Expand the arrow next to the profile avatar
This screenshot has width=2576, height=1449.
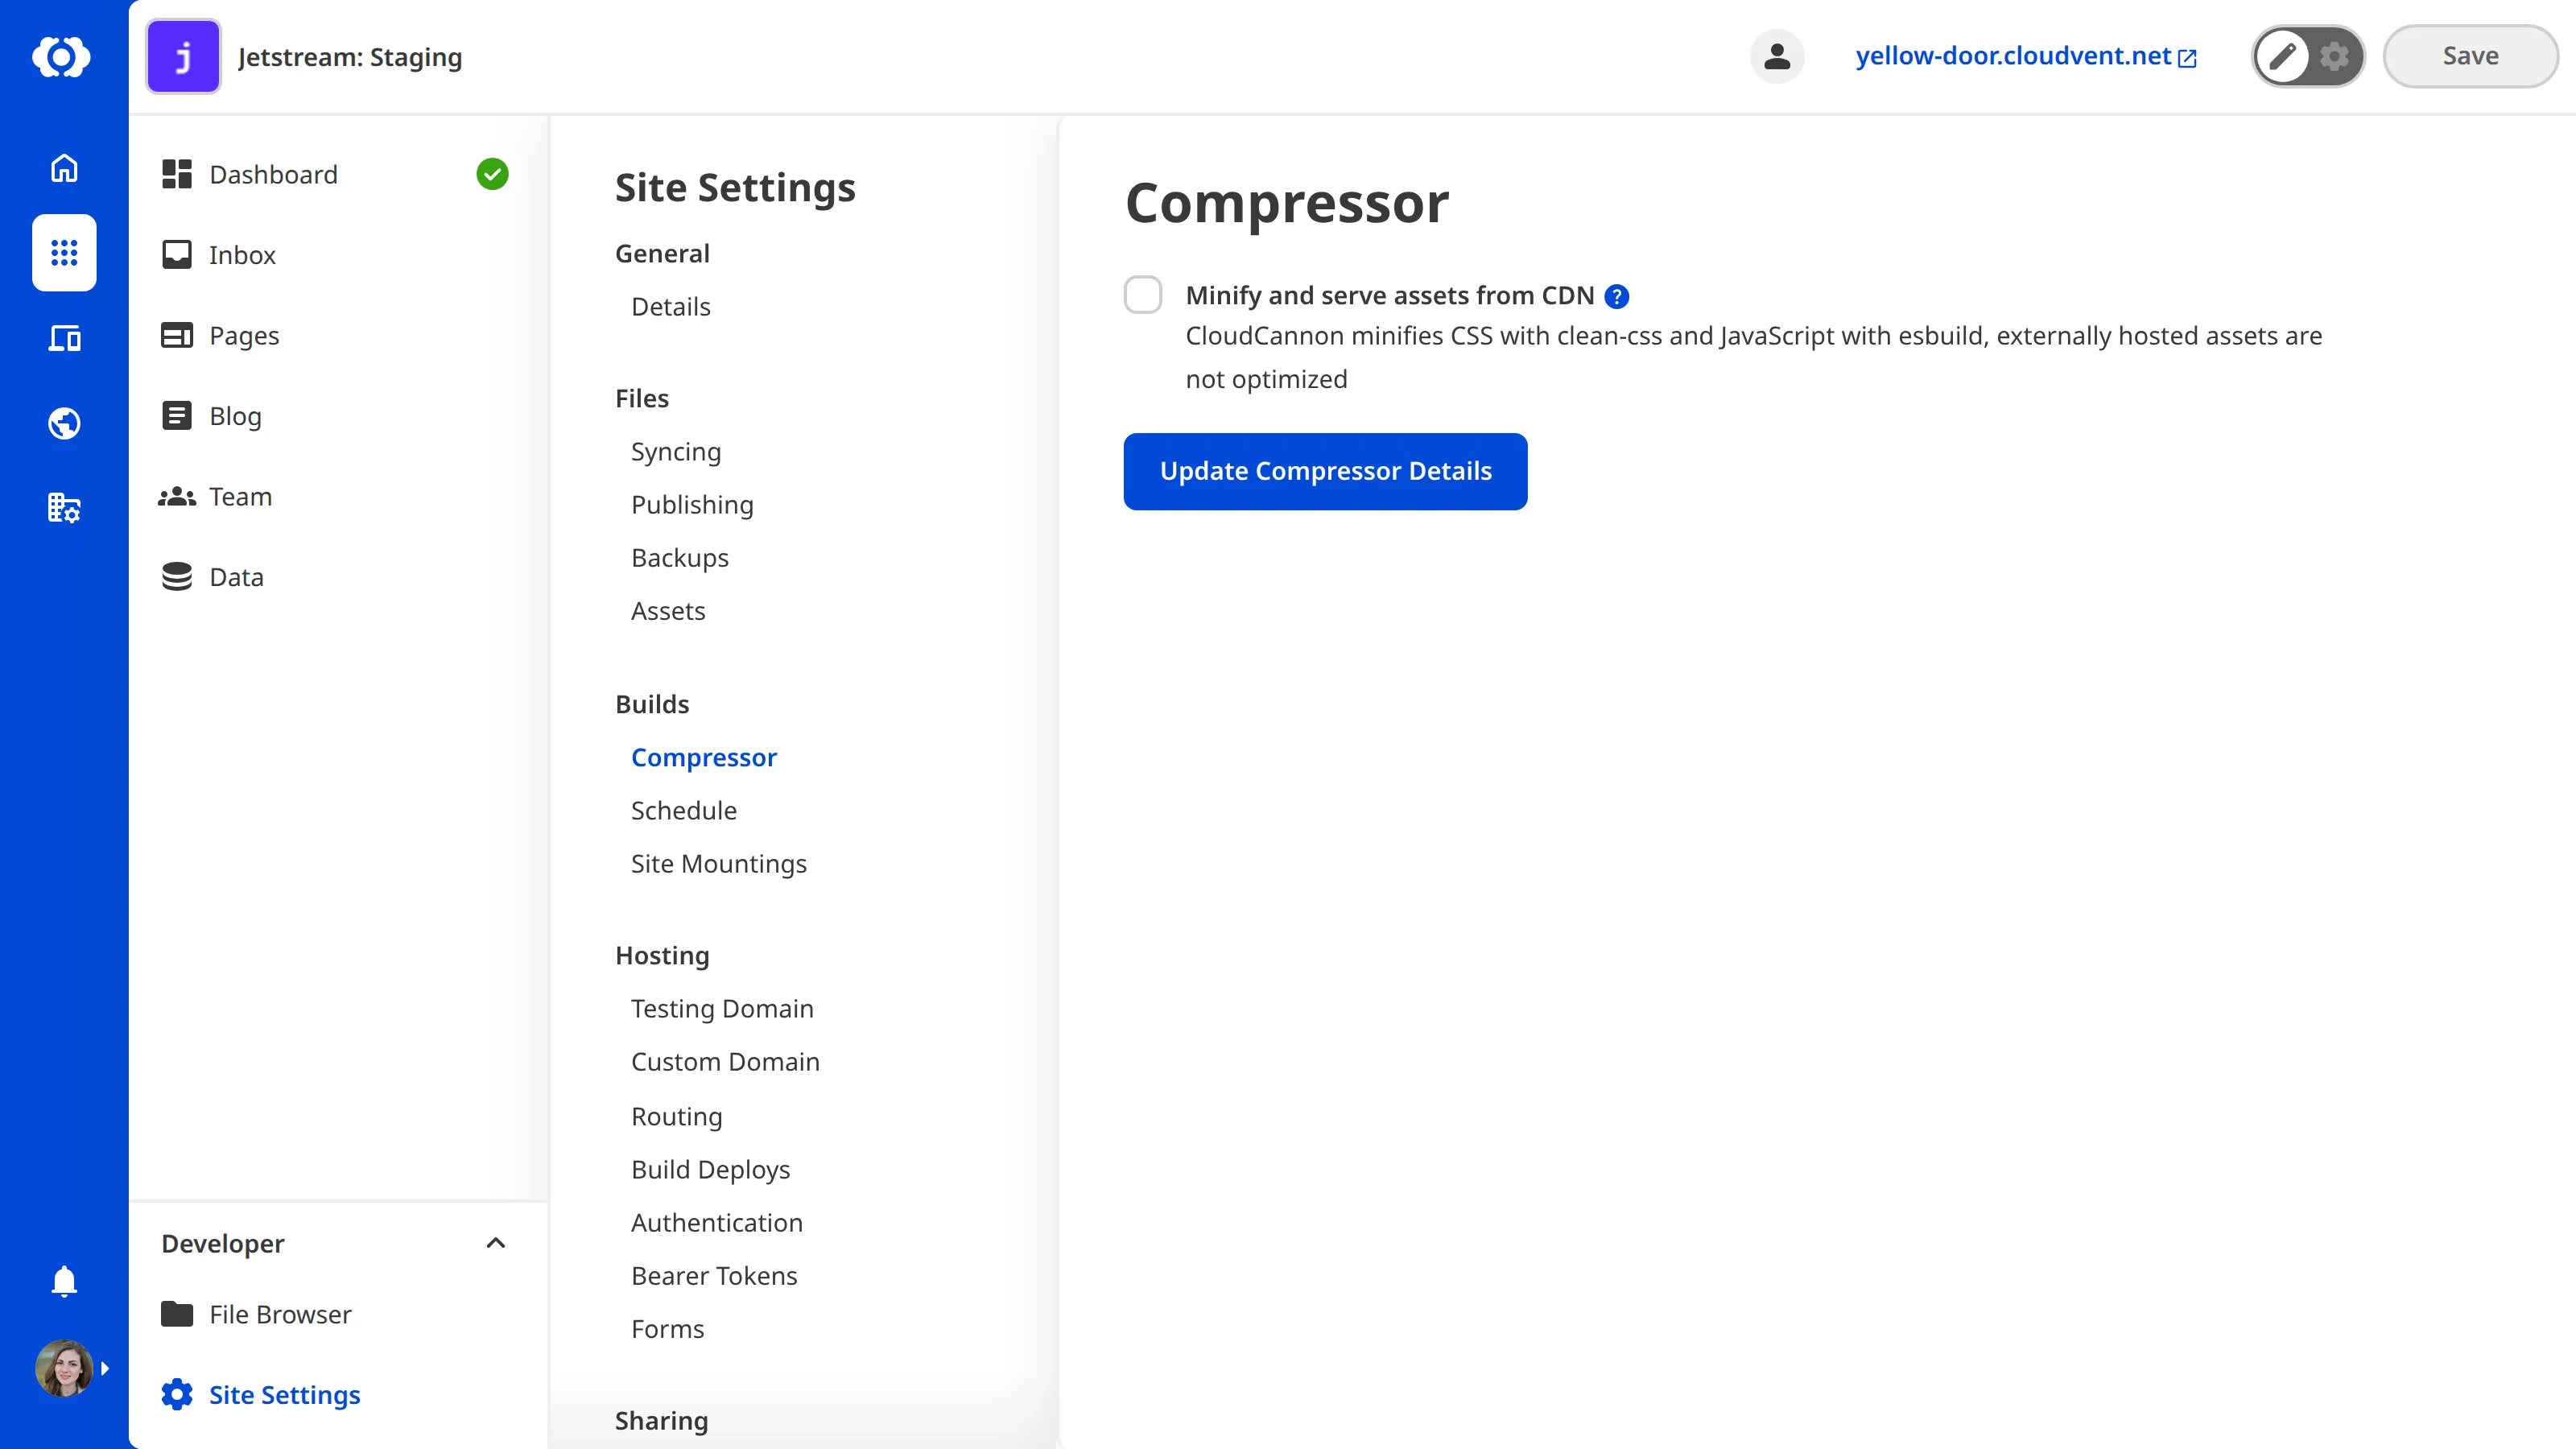[x=106, y=1368]
